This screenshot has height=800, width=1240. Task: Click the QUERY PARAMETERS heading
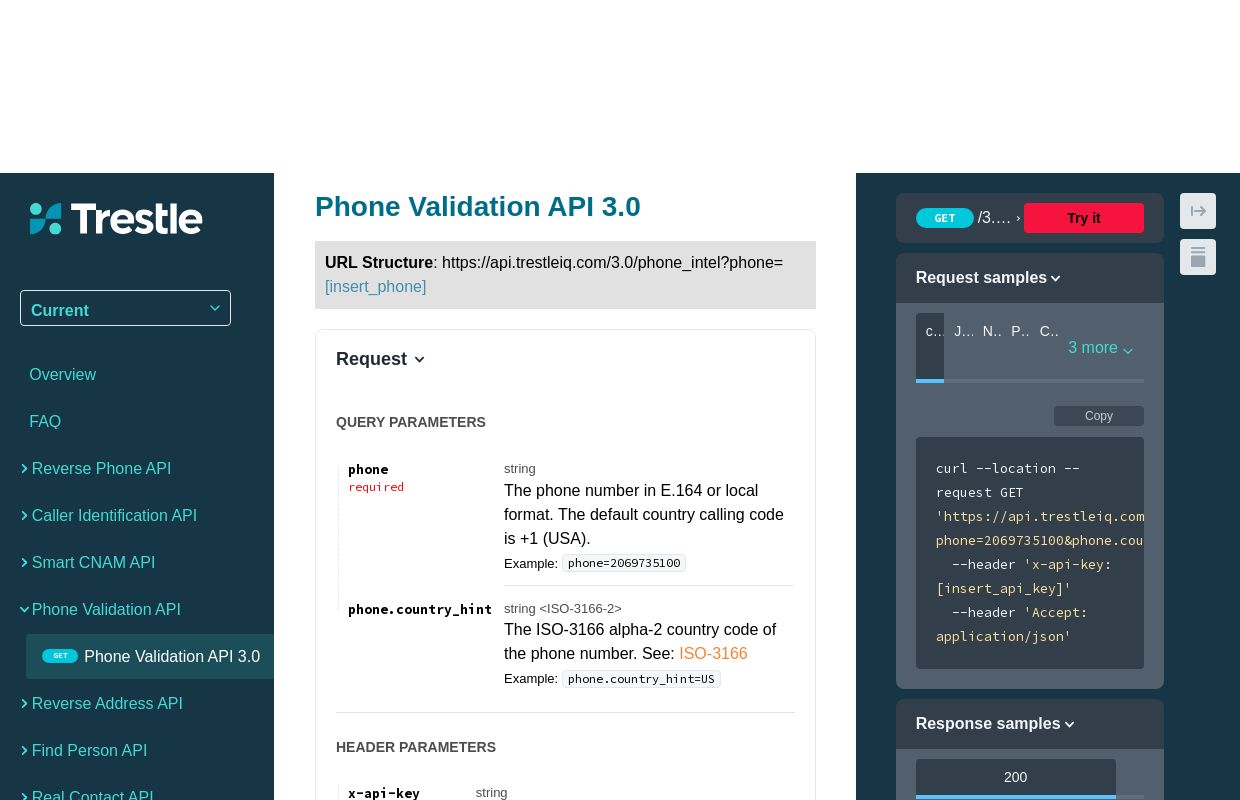point(411,422)
